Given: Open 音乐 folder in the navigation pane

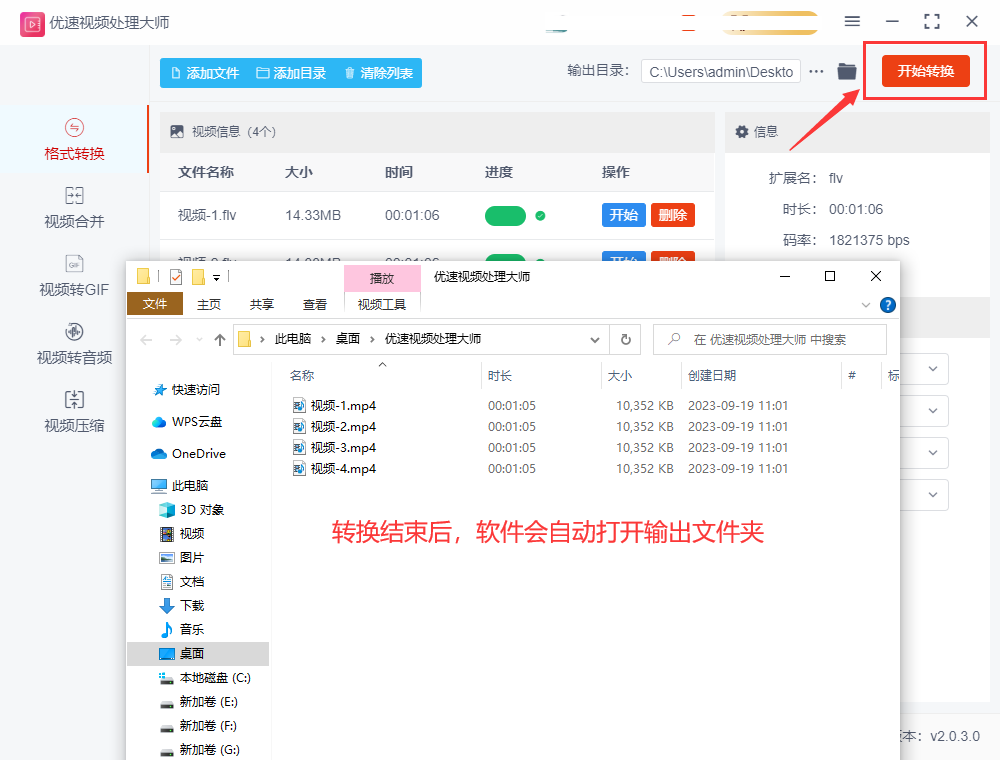Looking at the screenshot, I should tap(182, 629).
